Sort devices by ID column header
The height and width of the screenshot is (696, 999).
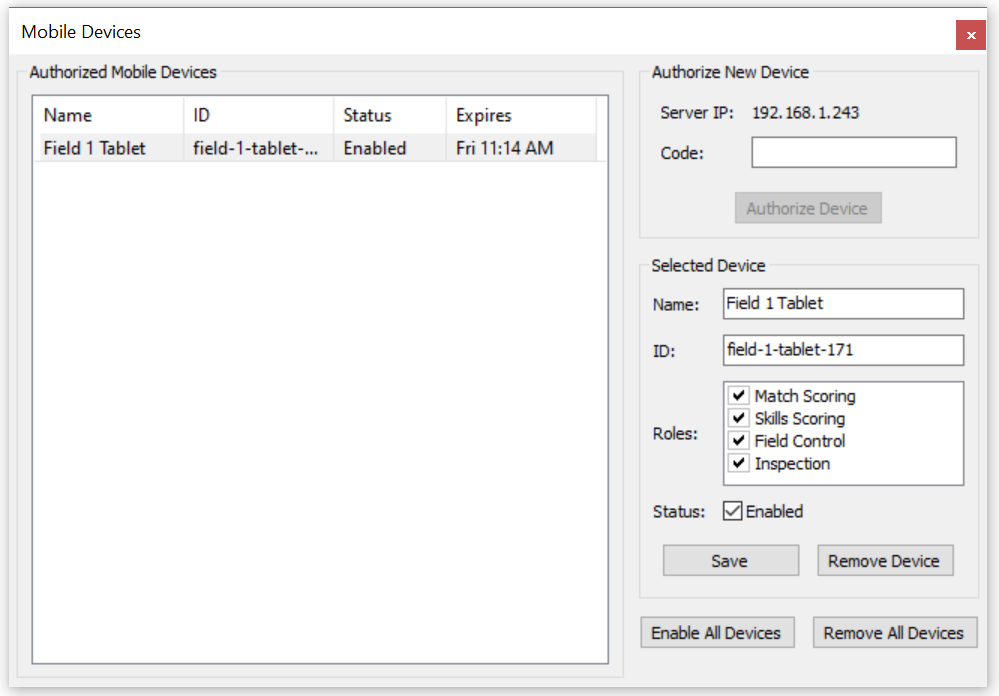(x=258, y=115)
